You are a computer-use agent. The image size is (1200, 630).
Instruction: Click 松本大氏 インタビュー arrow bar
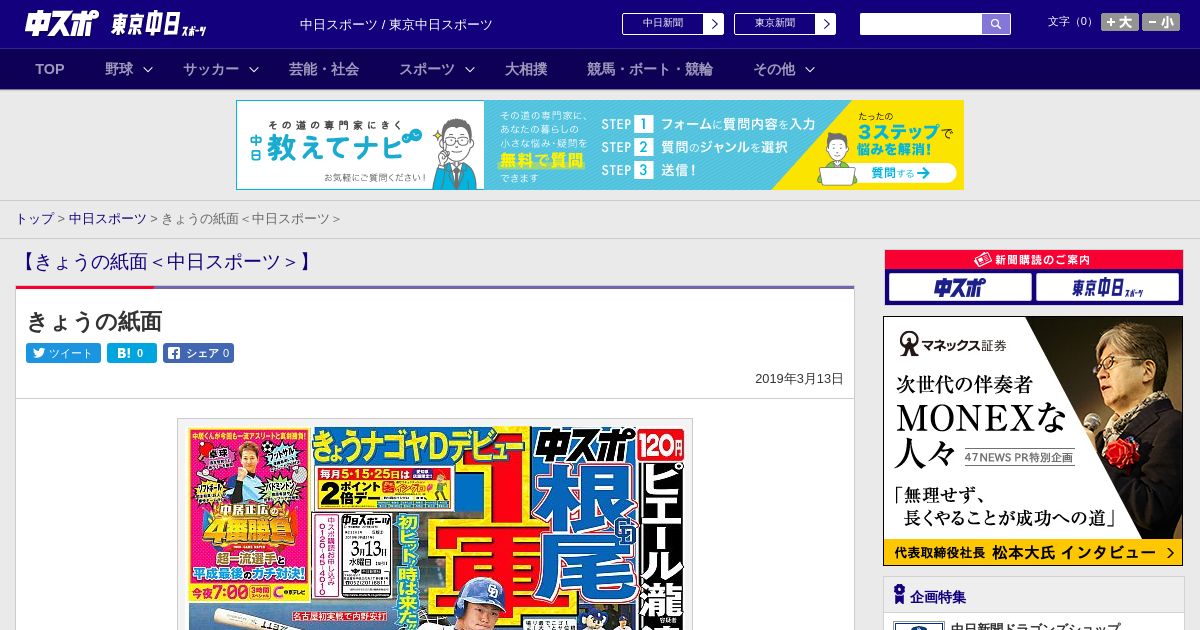click(1033, 553)
